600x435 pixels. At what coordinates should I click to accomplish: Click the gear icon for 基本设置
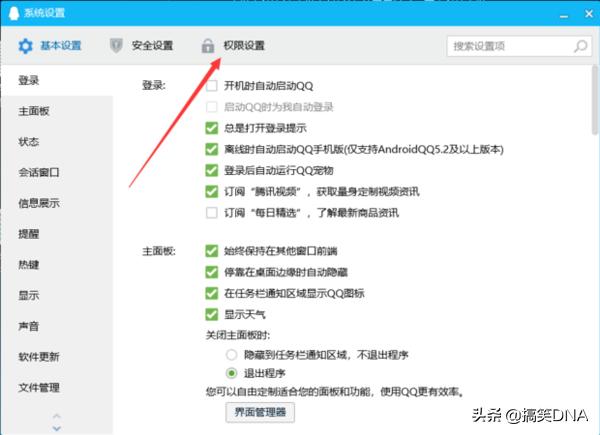point(25,46)
